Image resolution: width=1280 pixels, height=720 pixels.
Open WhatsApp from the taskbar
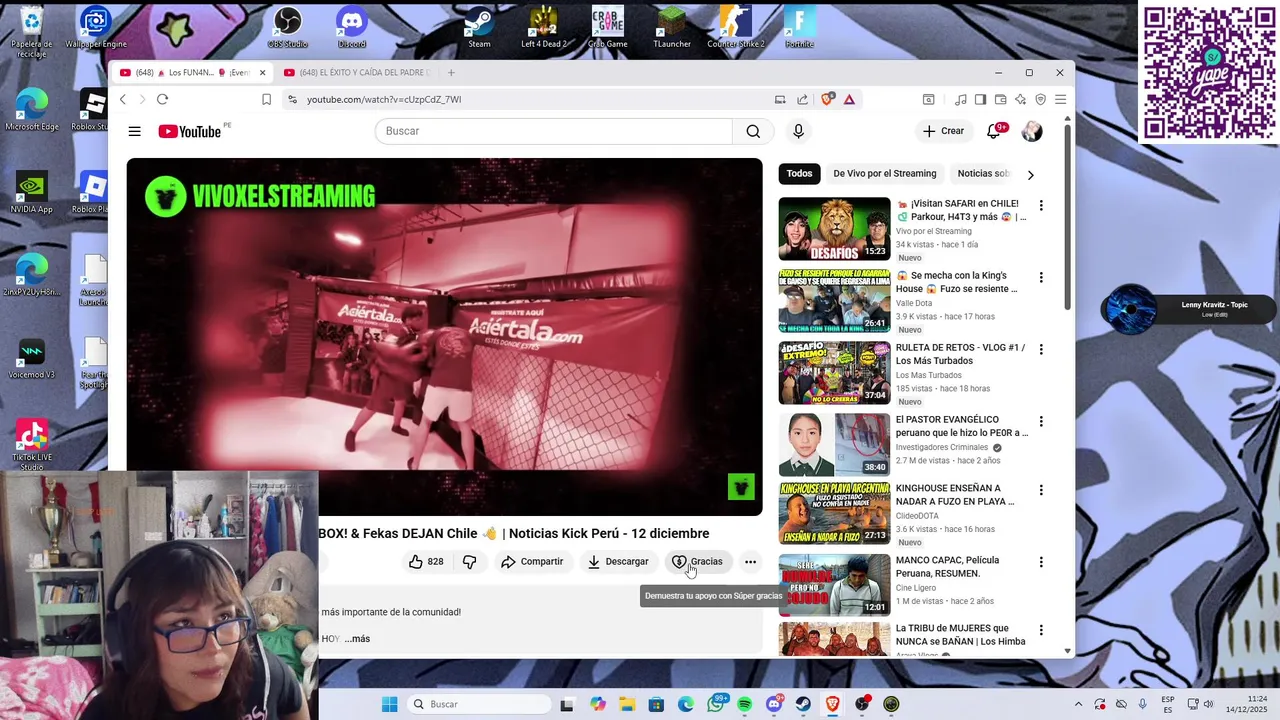(x=715, y=704)
